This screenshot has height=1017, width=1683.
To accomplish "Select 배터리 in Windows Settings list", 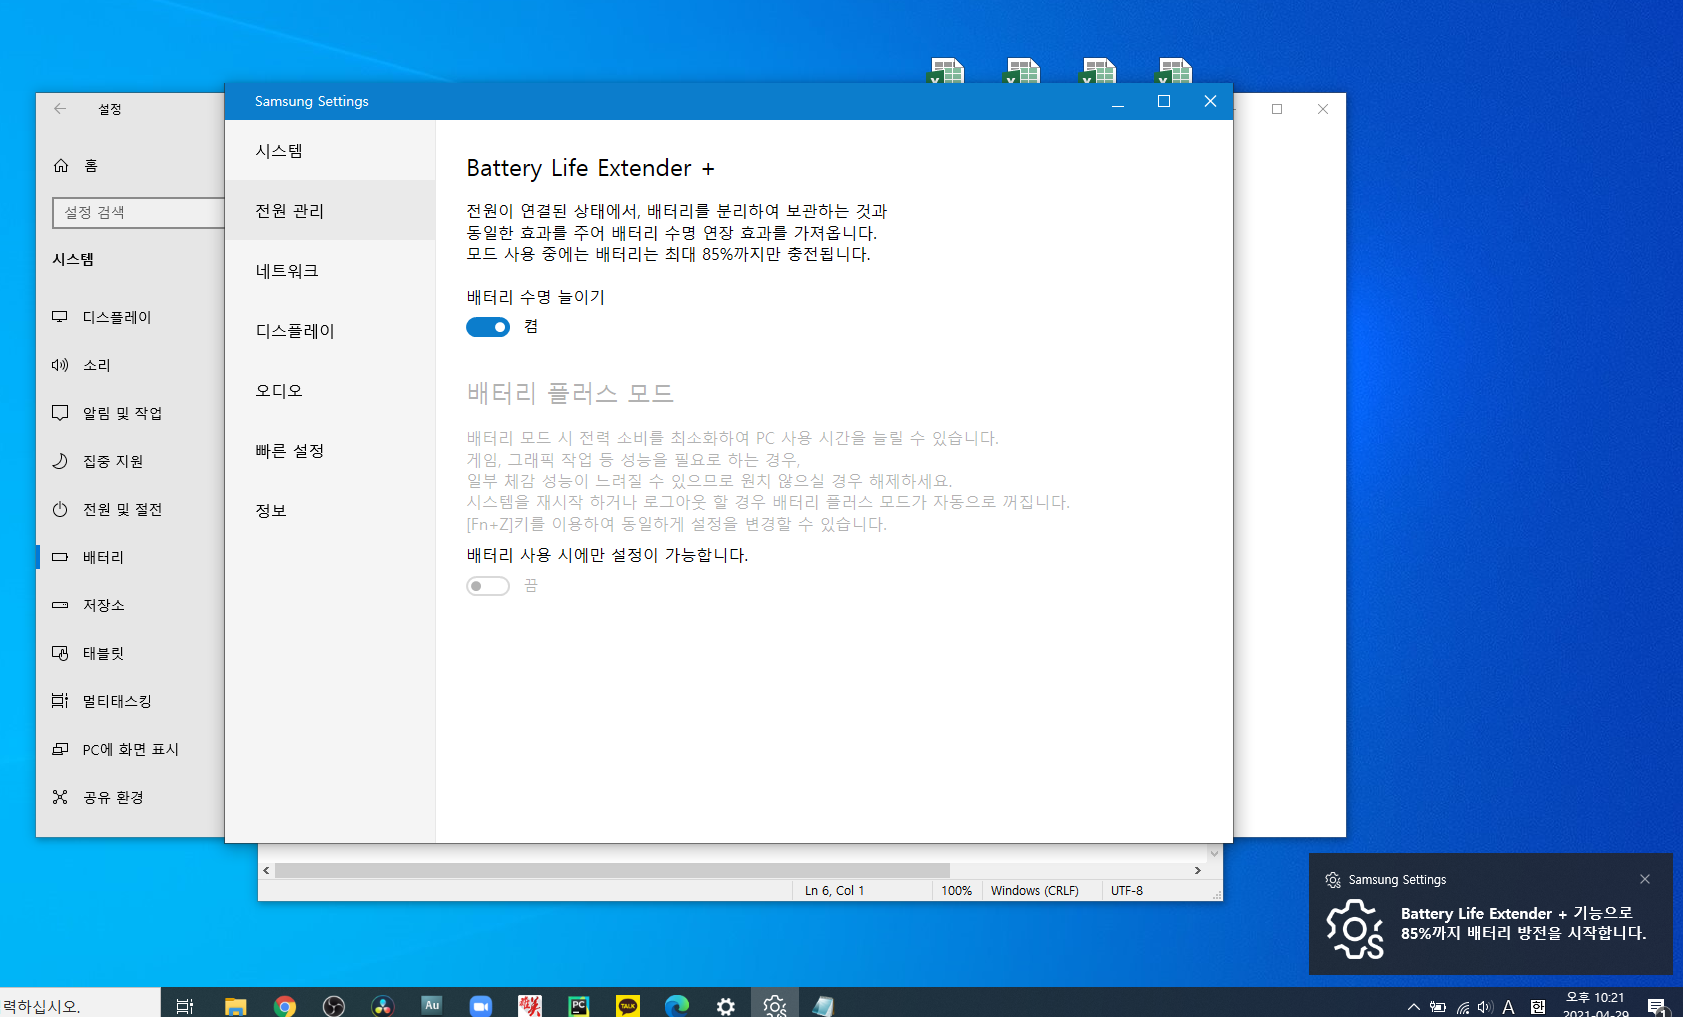I will (x=130, y=557).
